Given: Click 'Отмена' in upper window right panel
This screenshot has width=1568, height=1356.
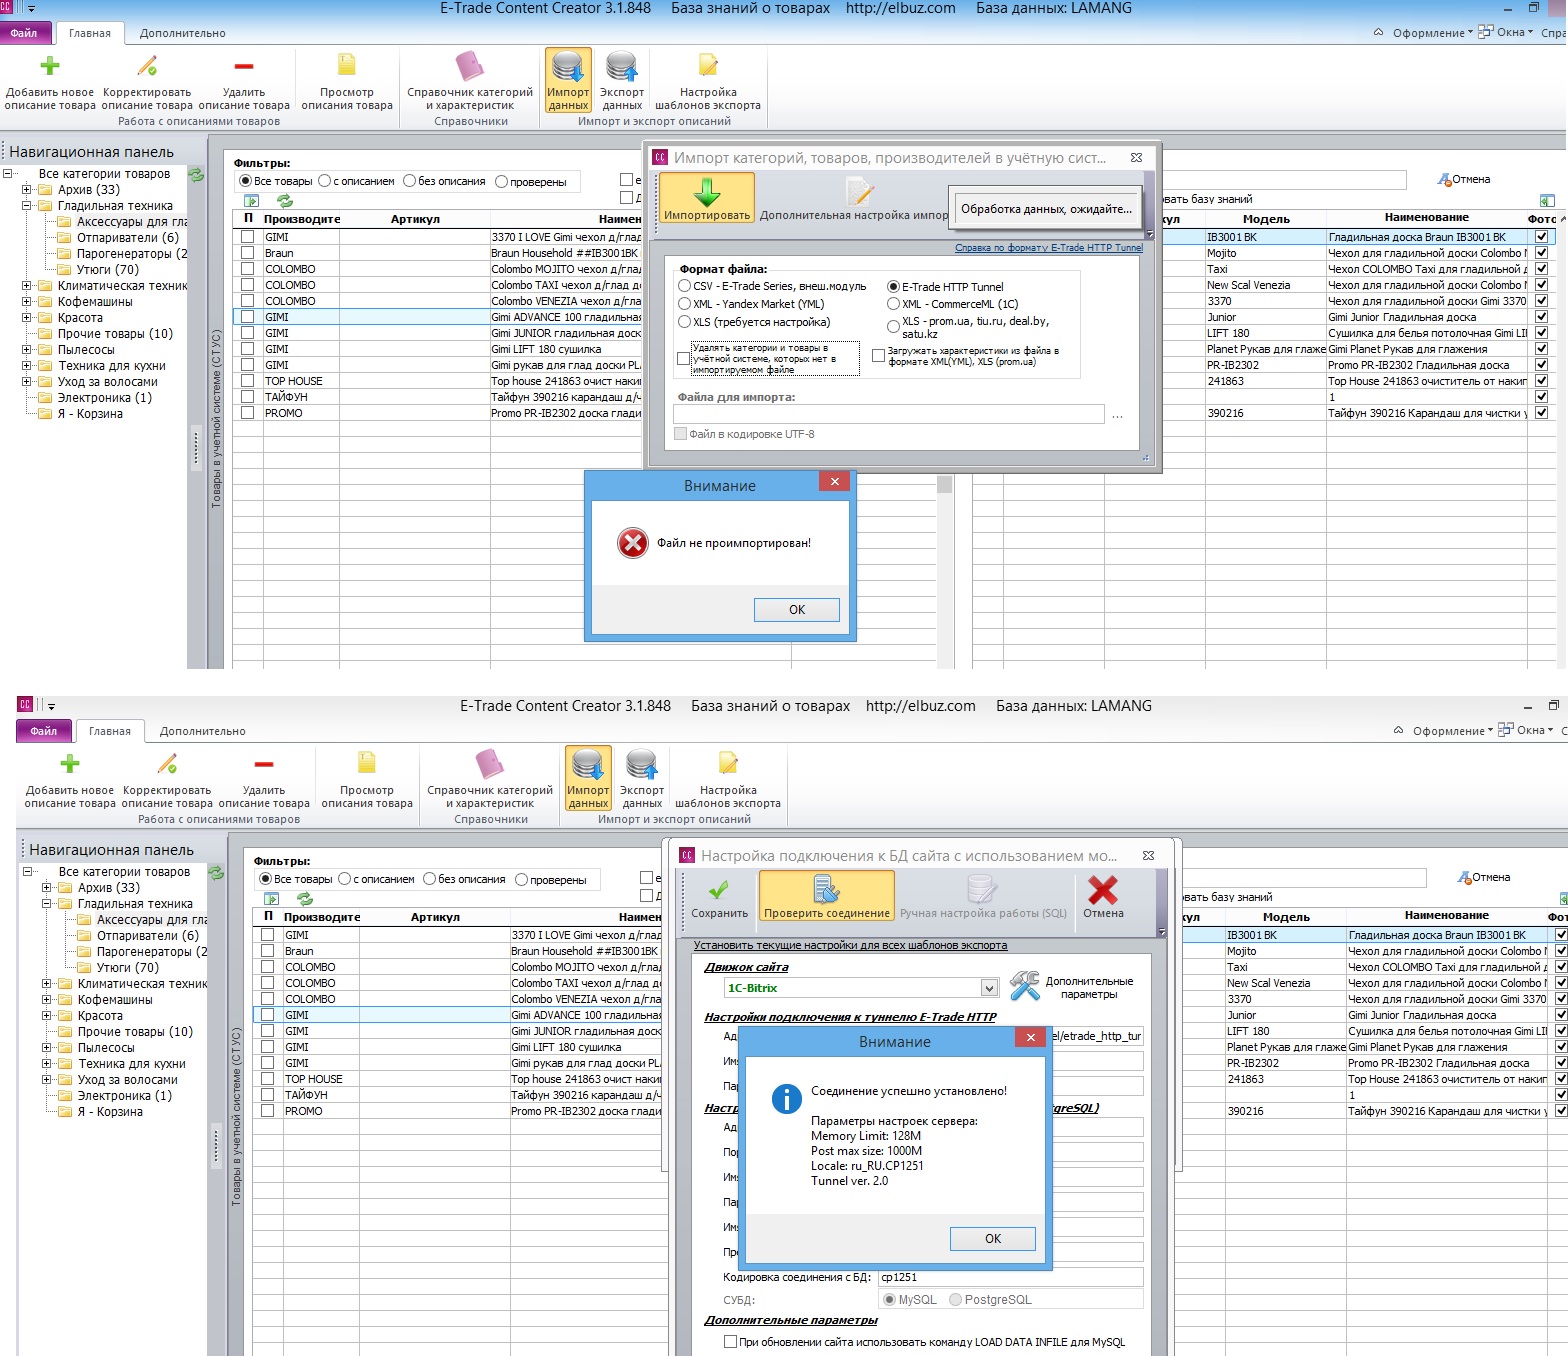Looking at the screenshot, I should [x=1464, y=179].
